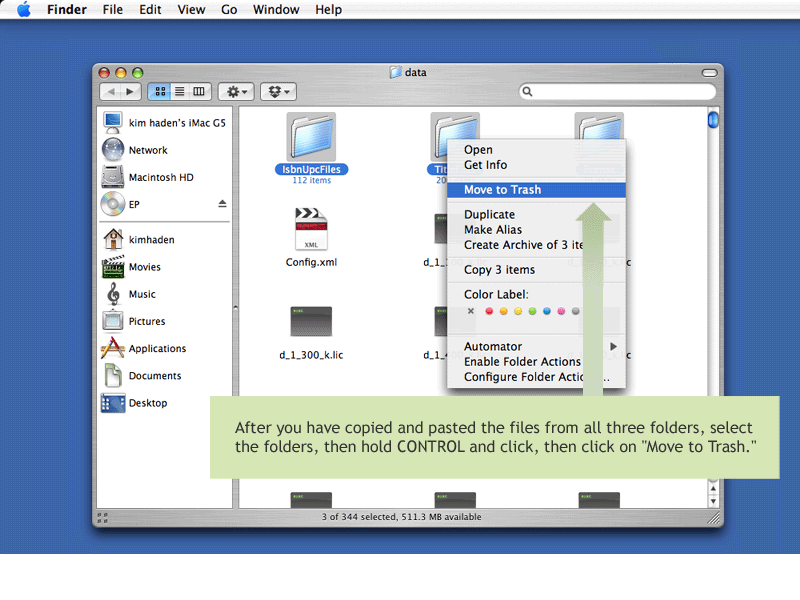Choose Move to Trash

536,190
